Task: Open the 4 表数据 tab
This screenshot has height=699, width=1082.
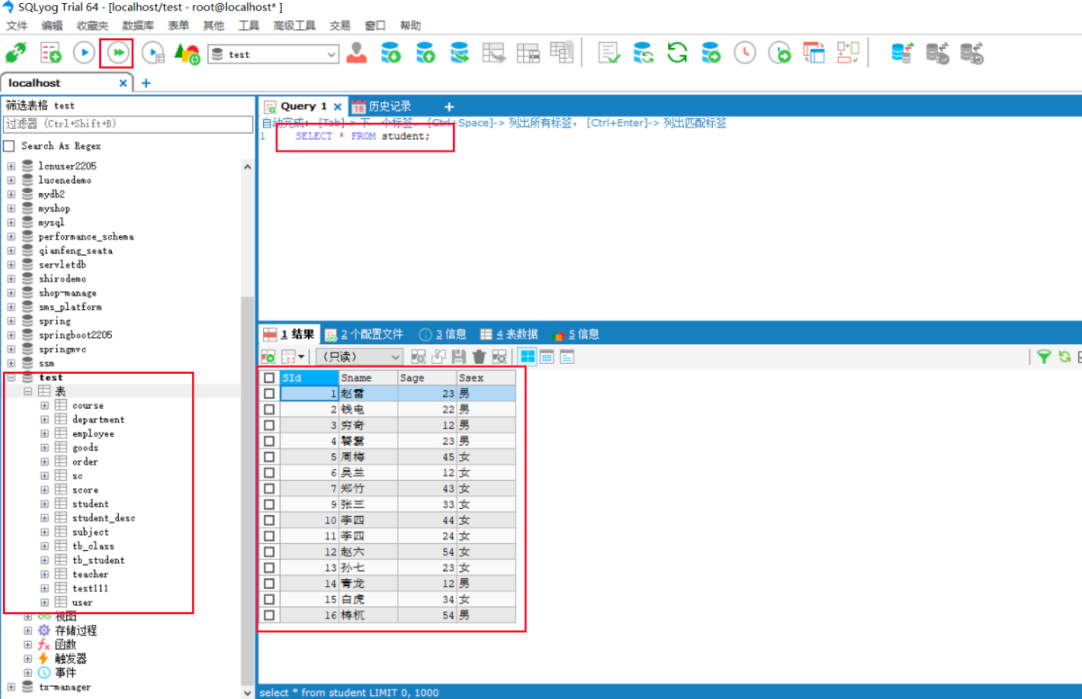Action: (x=508, y=334)
